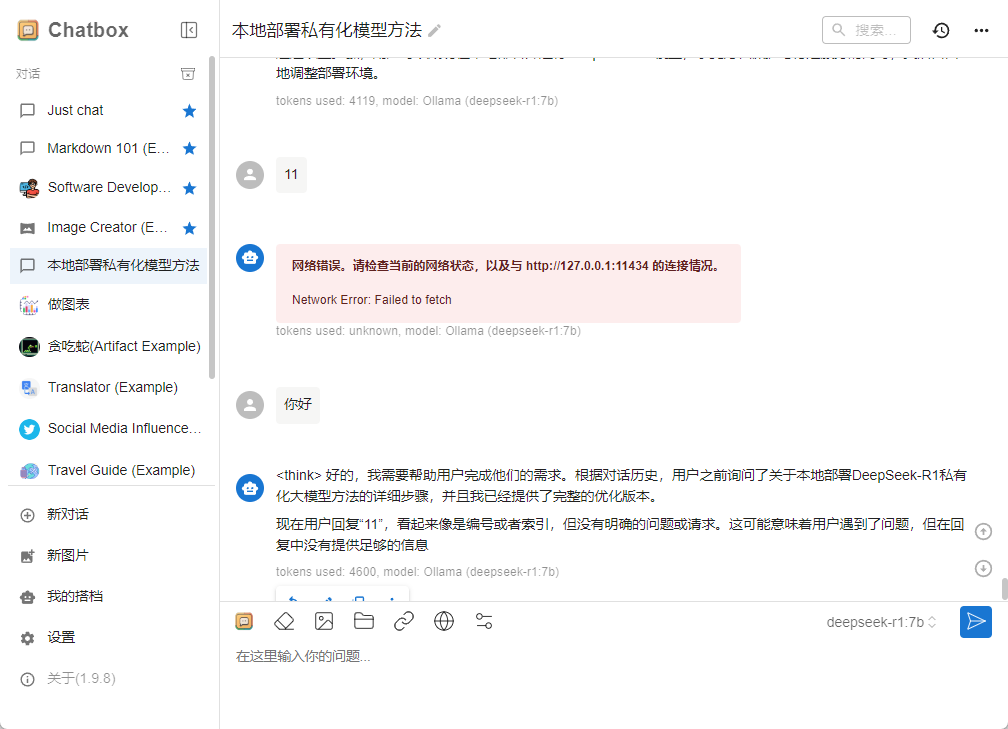Attach an image with picture icon
1008x729 pixels.
324,621
